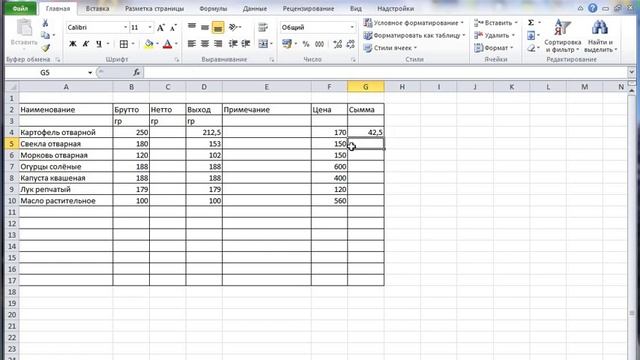Screen dimensions: 640x360
Task: Open Форматировать как таблицу dropdown
Action: [414, 36]
